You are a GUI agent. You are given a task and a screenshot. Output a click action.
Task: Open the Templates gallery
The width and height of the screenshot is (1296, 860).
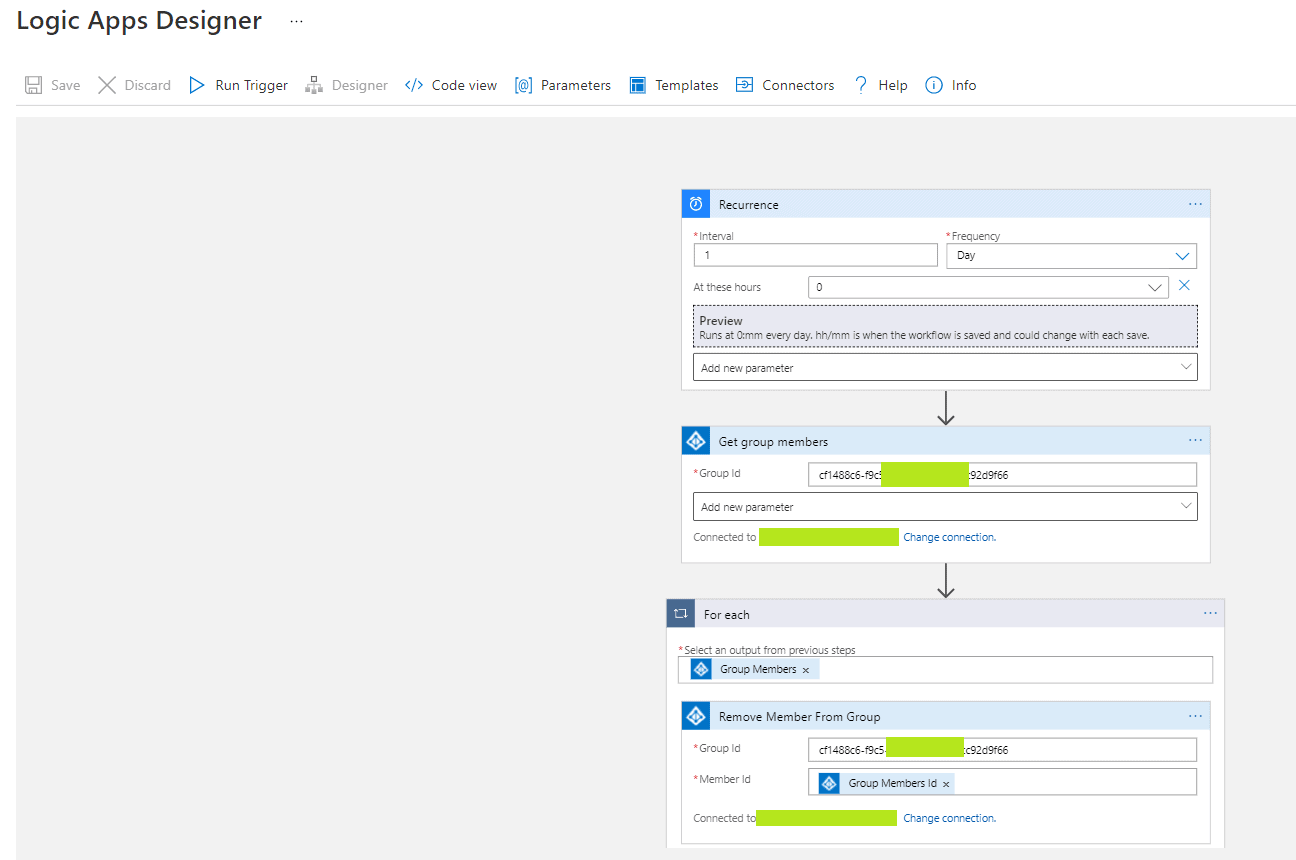(673, 85)
